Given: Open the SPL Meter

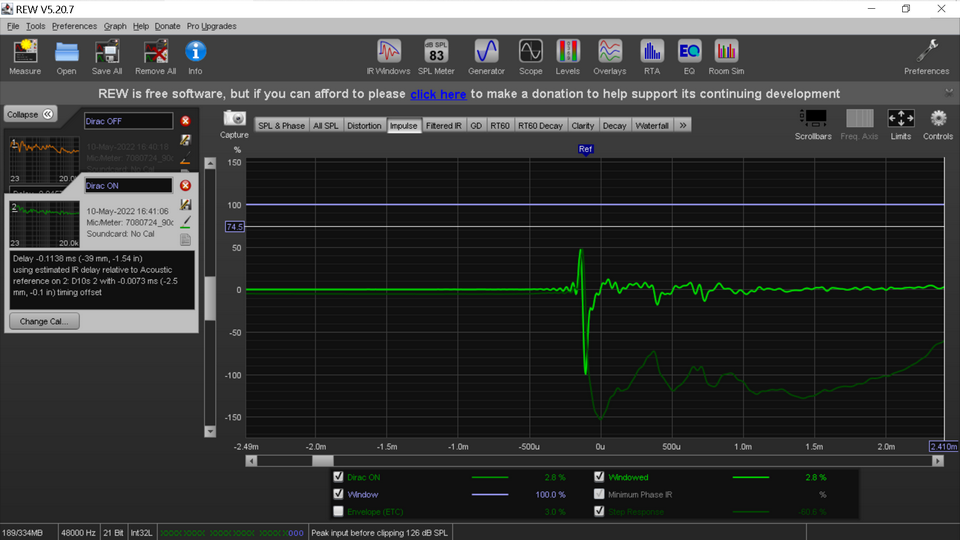Looking at the screenshot, I should (x=436, y=56).
